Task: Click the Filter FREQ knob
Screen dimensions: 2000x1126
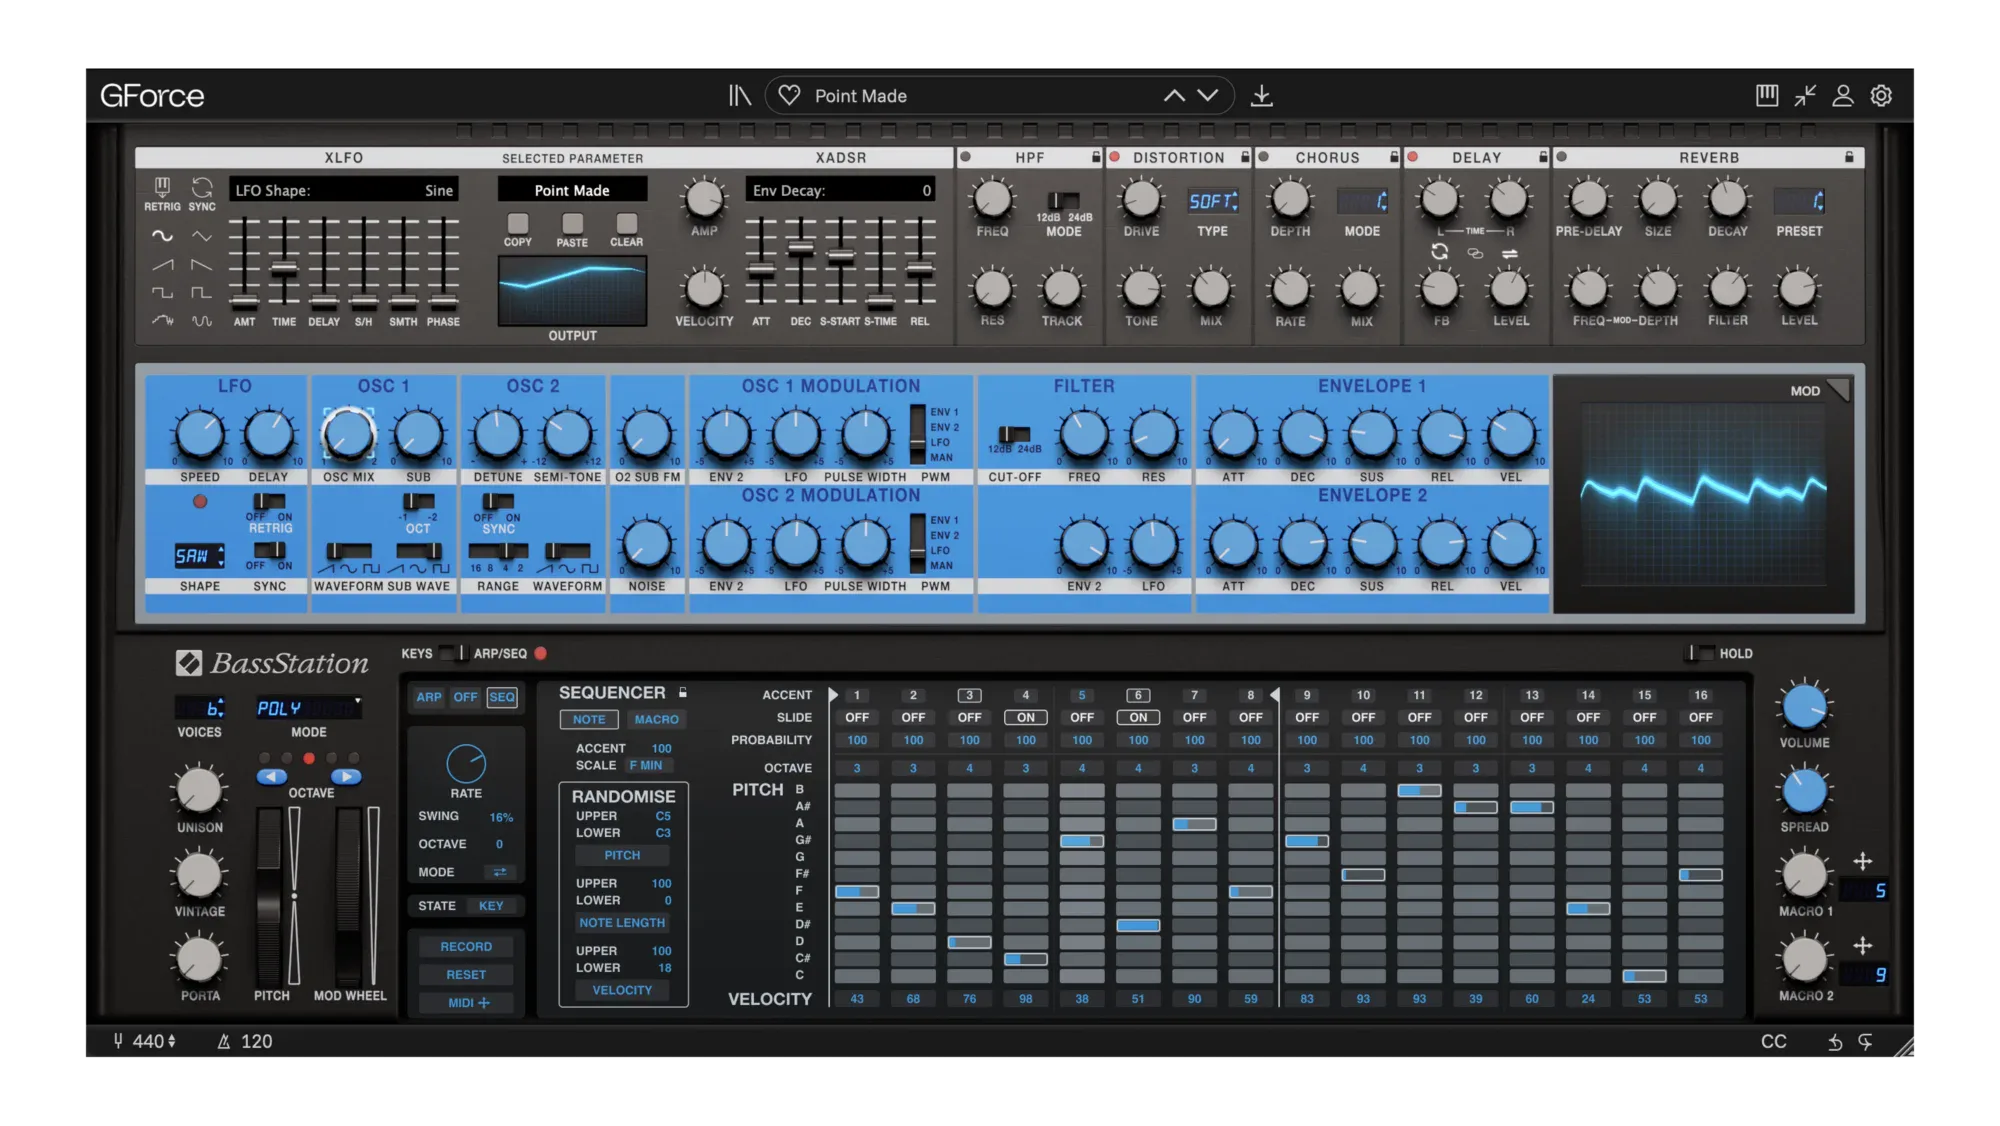Action: [1084, 434]
